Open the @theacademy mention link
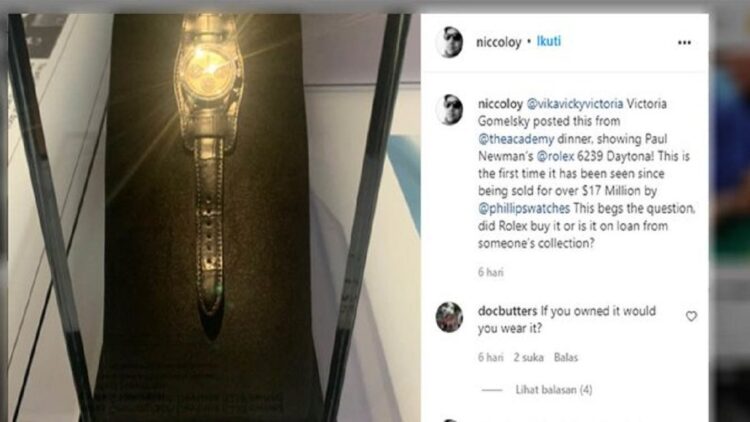The width and height of the screenshot is (750, 422). tap(516, 139)
